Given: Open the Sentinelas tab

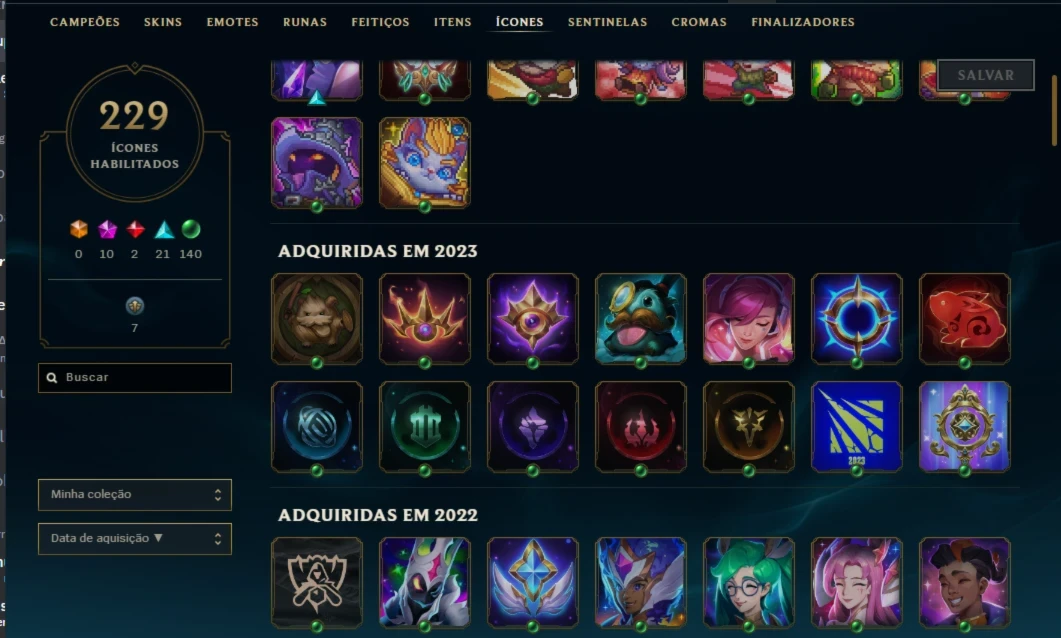Looking at the screenshot, I should click(x=607, y=22).
